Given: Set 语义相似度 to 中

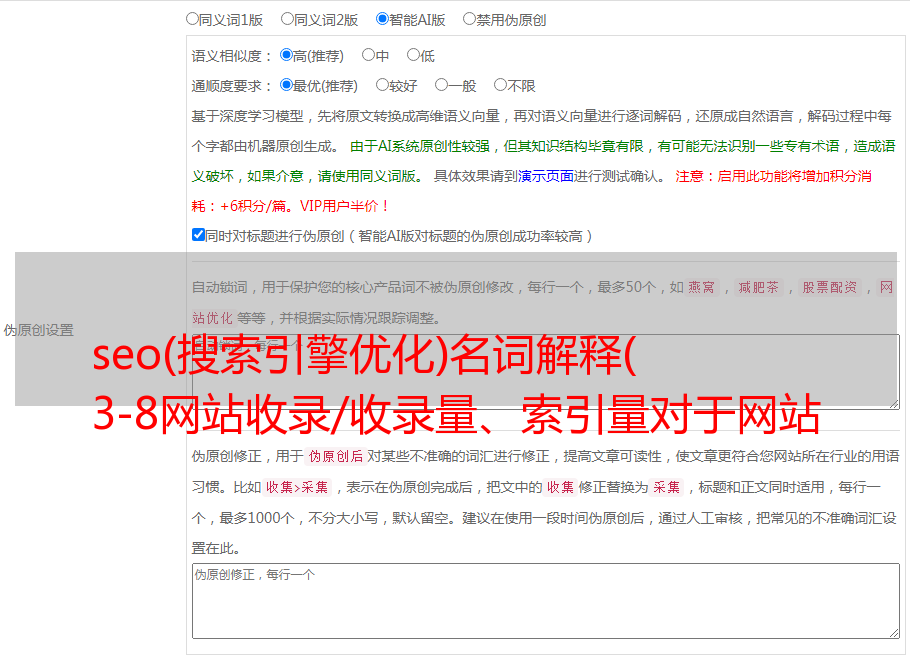Looking at the screenshot, I should [368, 55].
